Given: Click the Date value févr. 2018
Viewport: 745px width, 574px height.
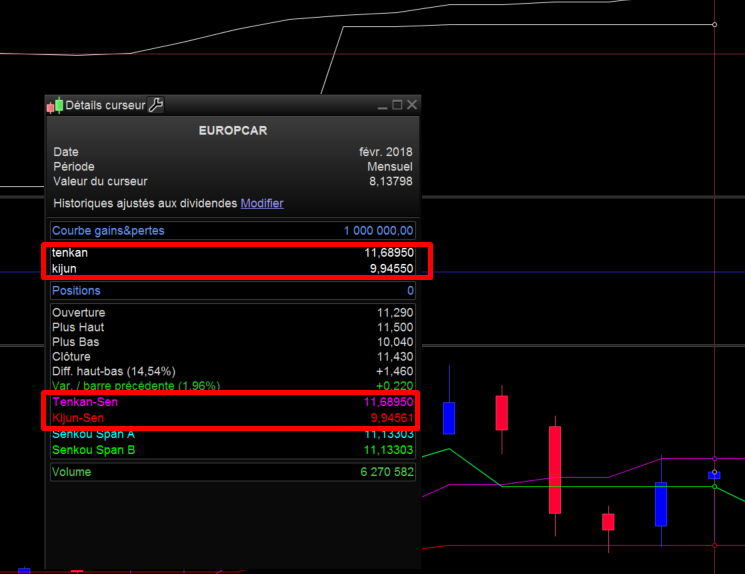Looking at the screenshot, I should click(x=385, y=152).
